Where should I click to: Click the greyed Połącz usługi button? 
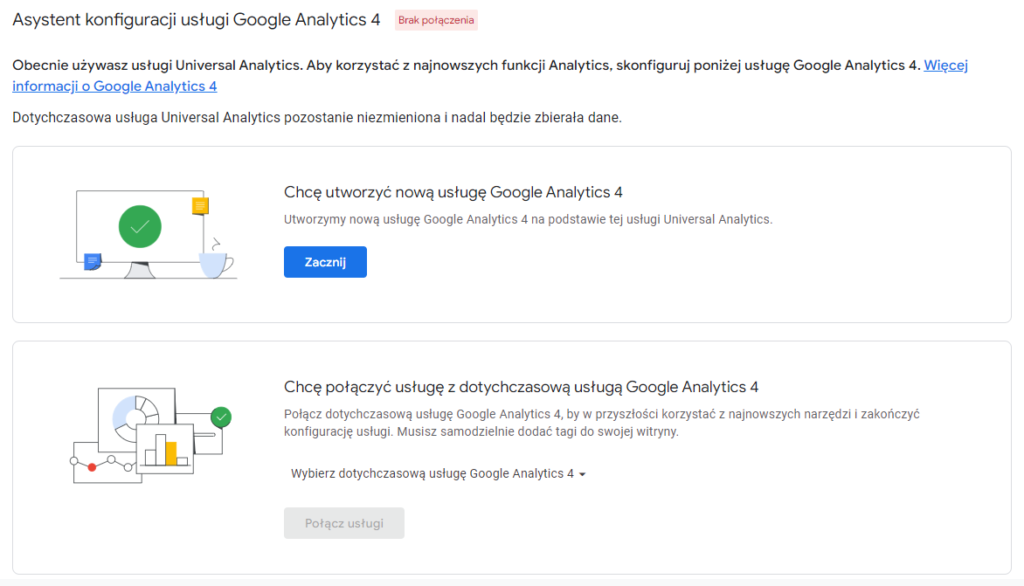click(344, 523)
